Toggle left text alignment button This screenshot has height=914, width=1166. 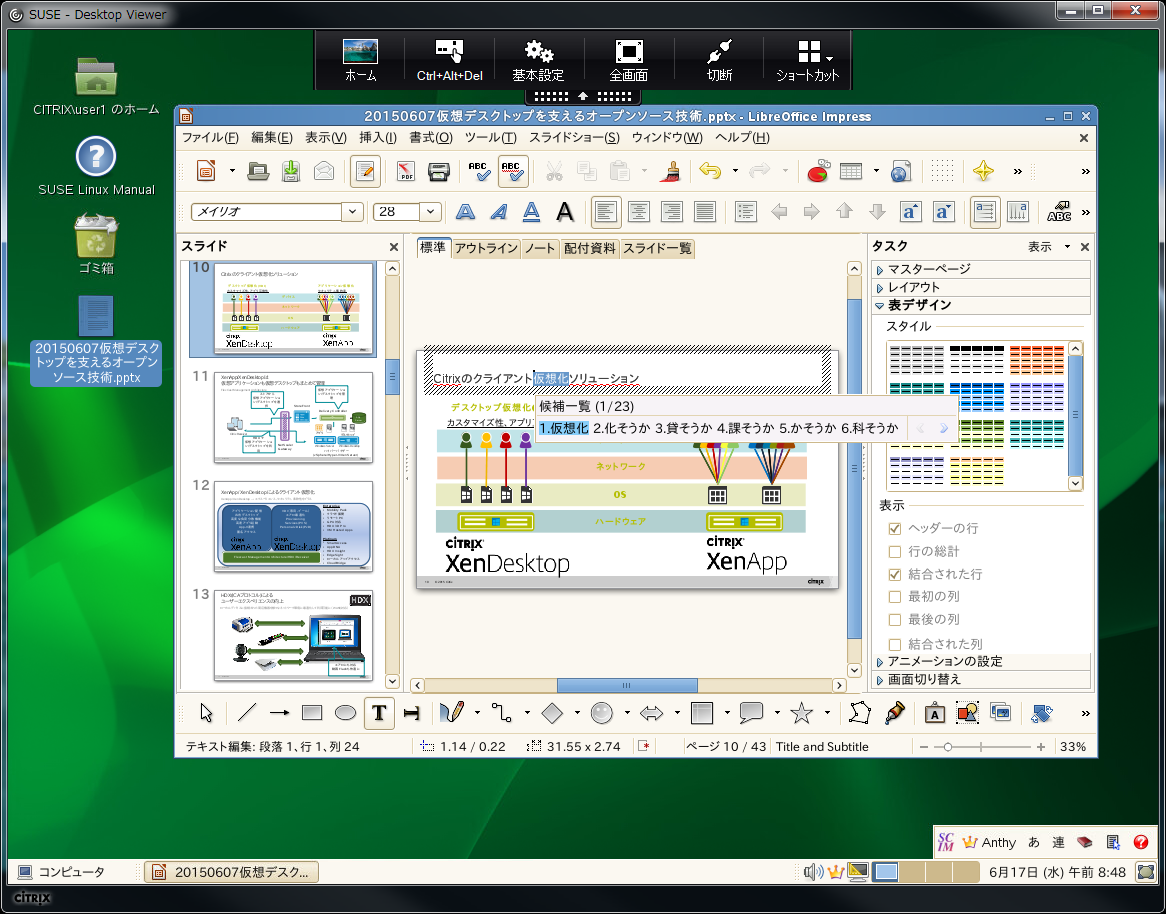click(x=606, y=212)
